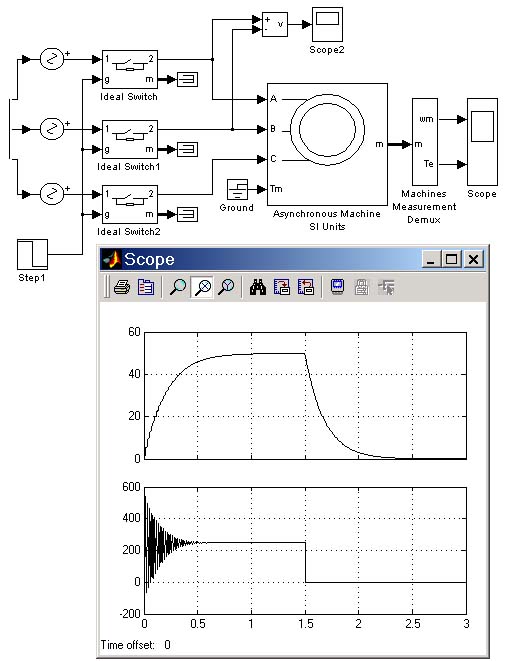Click the Lock axes selection icon
This screenshot has width=505, height=661.
click(361, 288)
